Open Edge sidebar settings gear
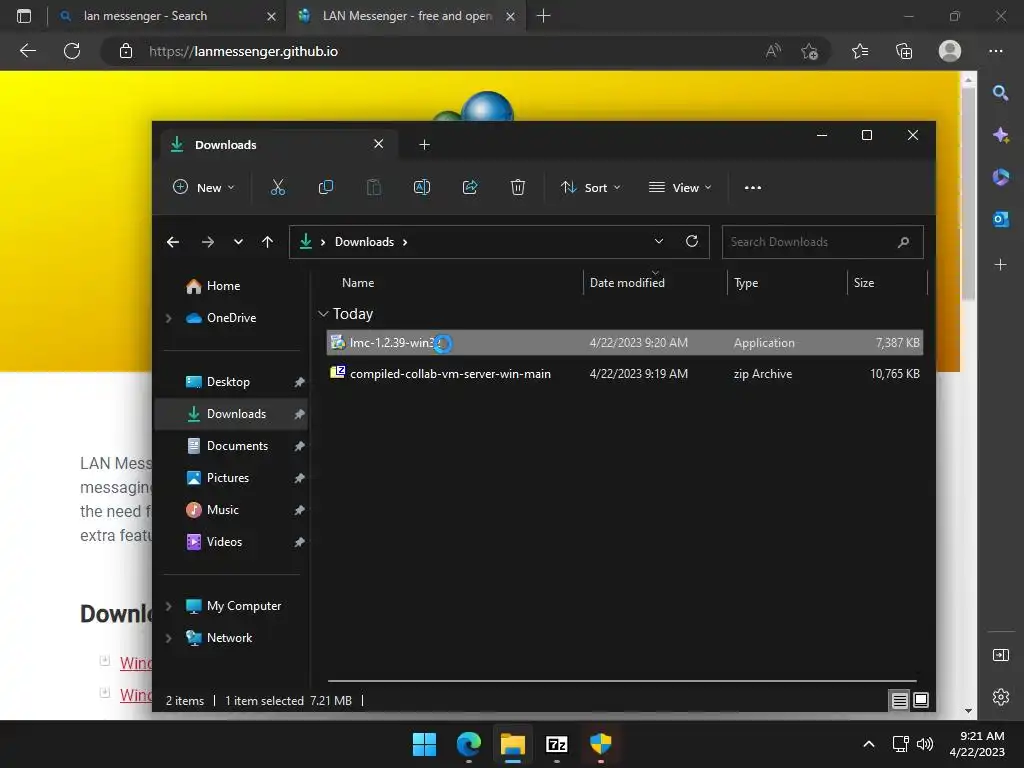Viewport: 1024px width, 768px height. (x=1000, y=697)
